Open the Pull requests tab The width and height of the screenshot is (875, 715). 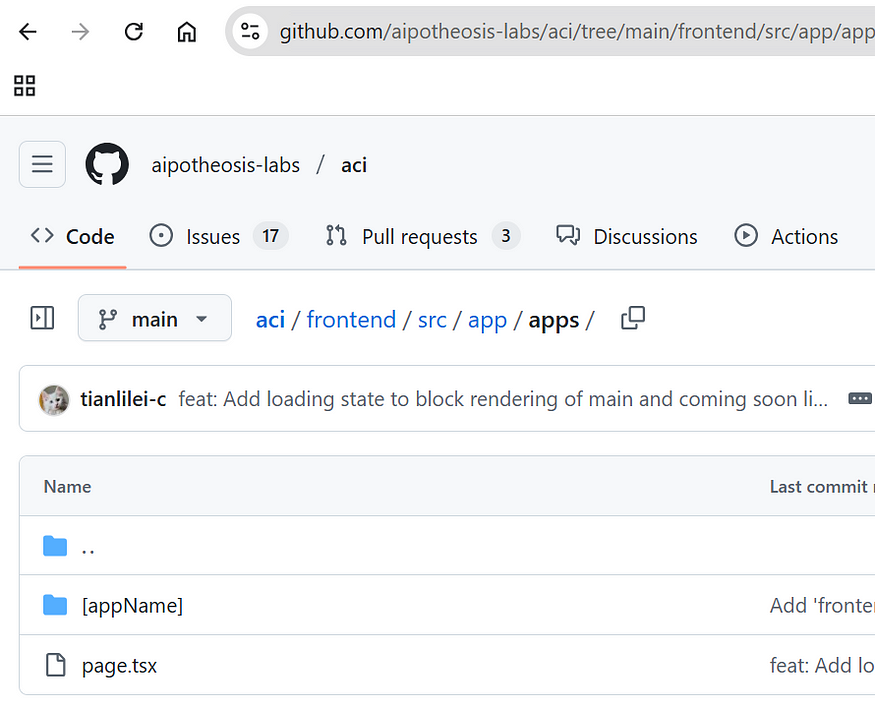tap(420, 237)
